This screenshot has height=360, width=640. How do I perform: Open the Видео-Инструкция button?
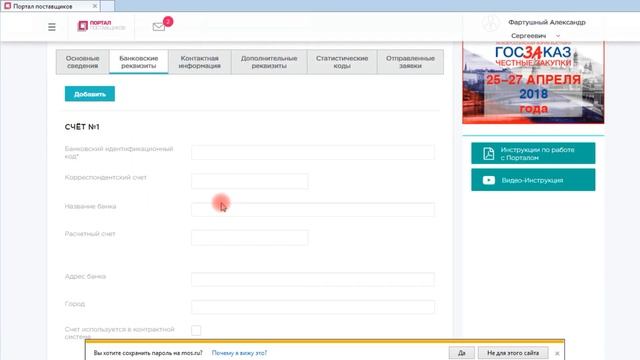(x=533, y=180)
